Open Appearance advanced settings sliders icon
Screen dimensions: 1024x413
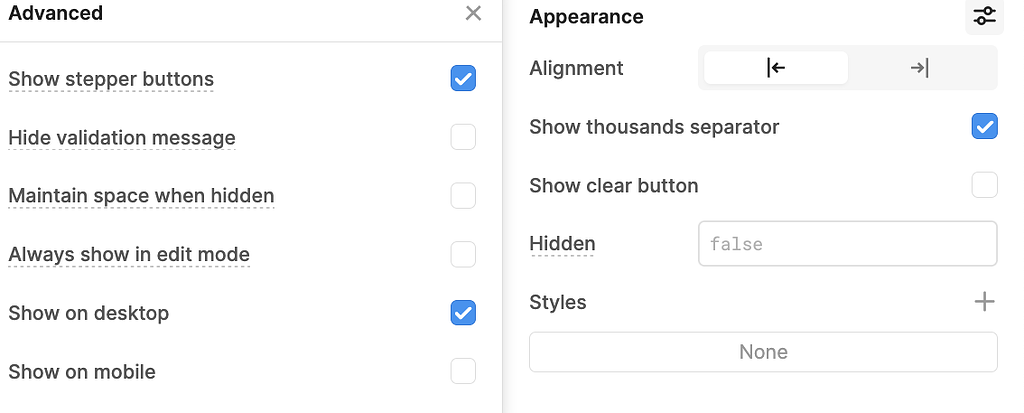[984, 16]
